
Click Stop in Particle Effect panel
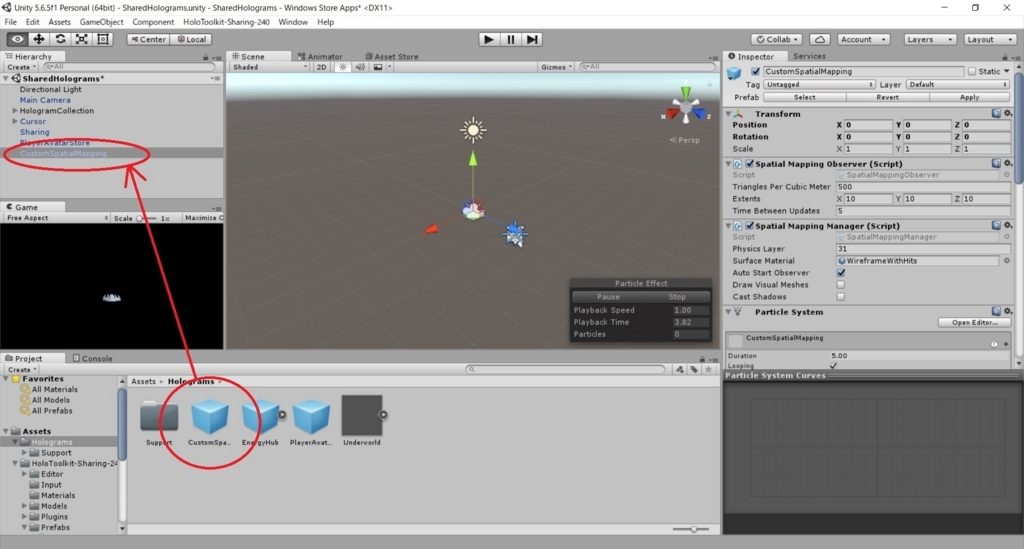click(x=677, y=296)
